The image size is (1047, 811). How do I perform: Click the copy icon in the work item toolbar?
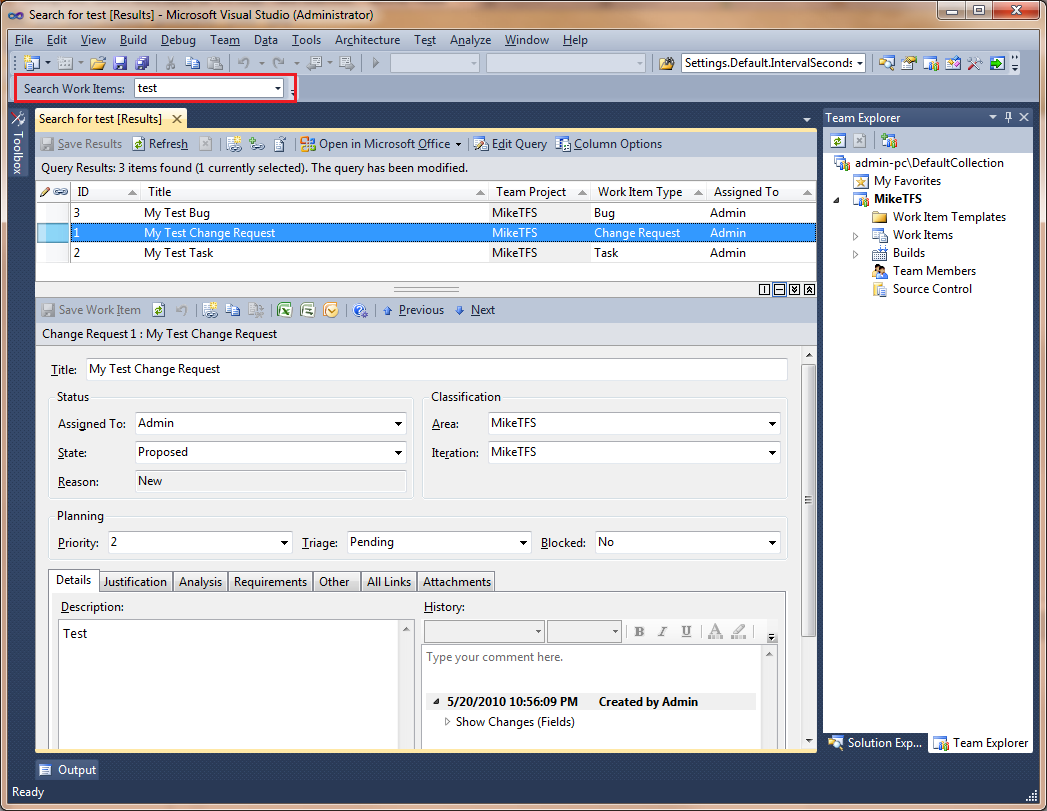[232, 310]
